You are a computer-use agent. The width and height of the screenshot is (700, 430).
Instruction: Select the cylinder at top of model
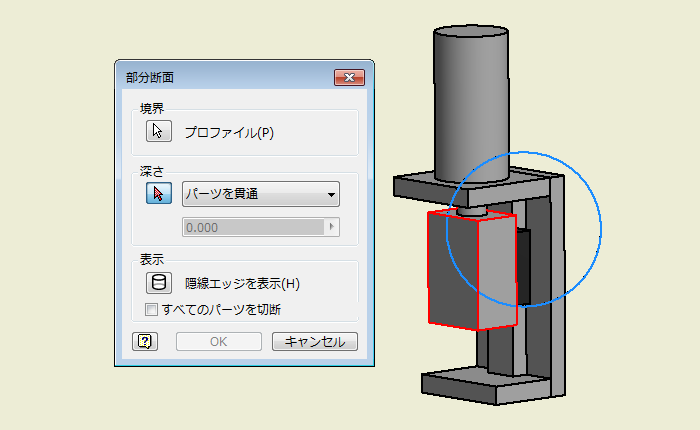click(471, 103)
